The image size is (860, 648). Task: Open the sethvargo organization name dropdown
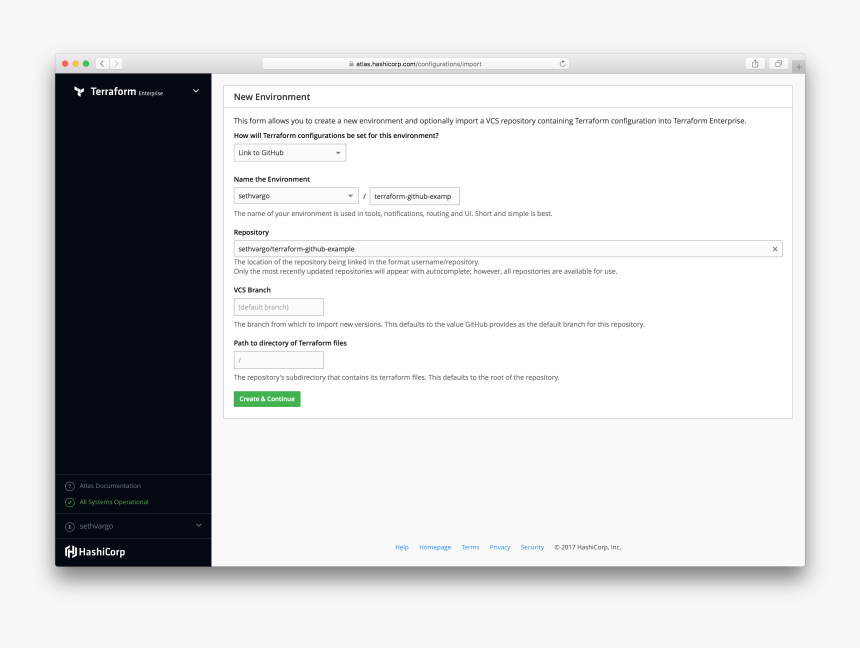click(x=295, y=196)
